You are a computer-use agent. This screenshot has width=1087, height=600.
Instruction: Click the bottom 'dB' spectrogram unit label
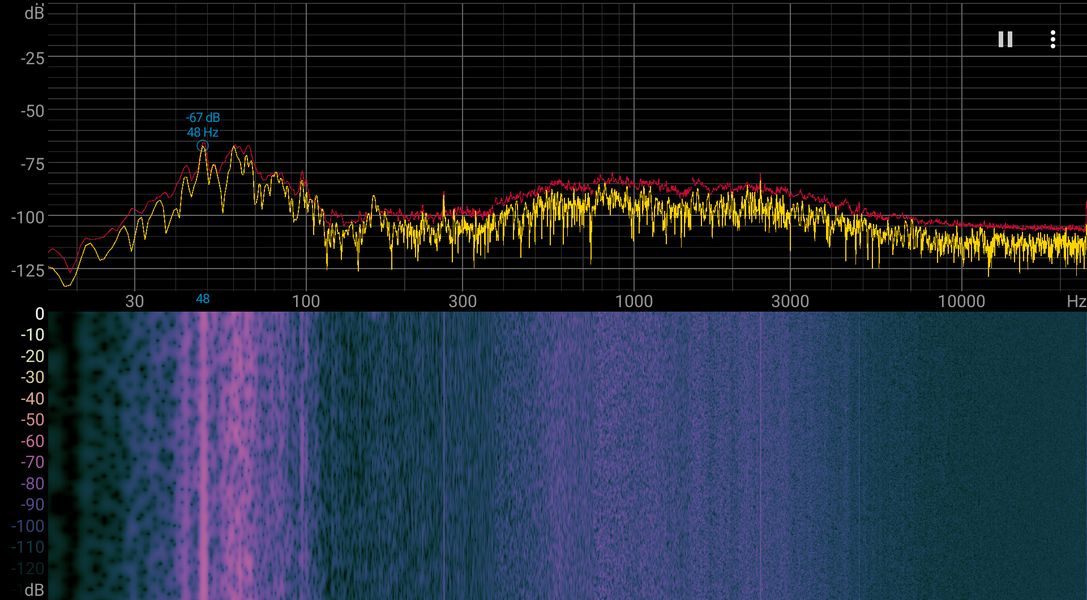click(34, 590)
